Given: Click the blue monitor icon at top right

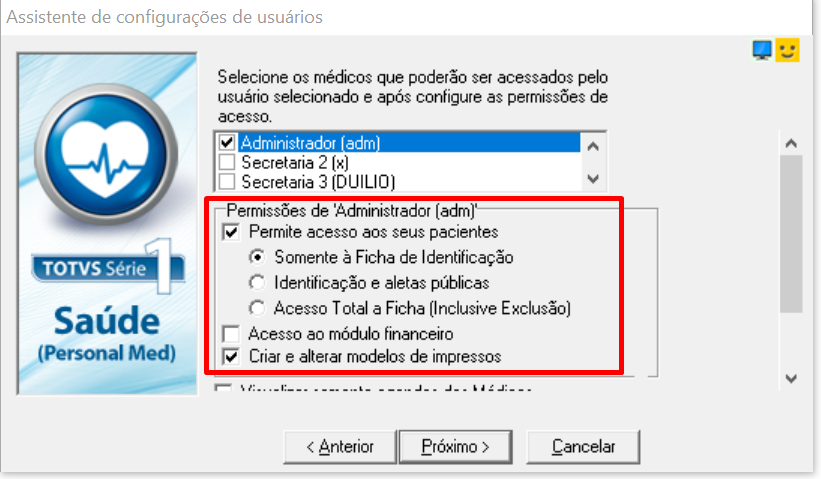Looking at the screenshot, I should point(762,50).
